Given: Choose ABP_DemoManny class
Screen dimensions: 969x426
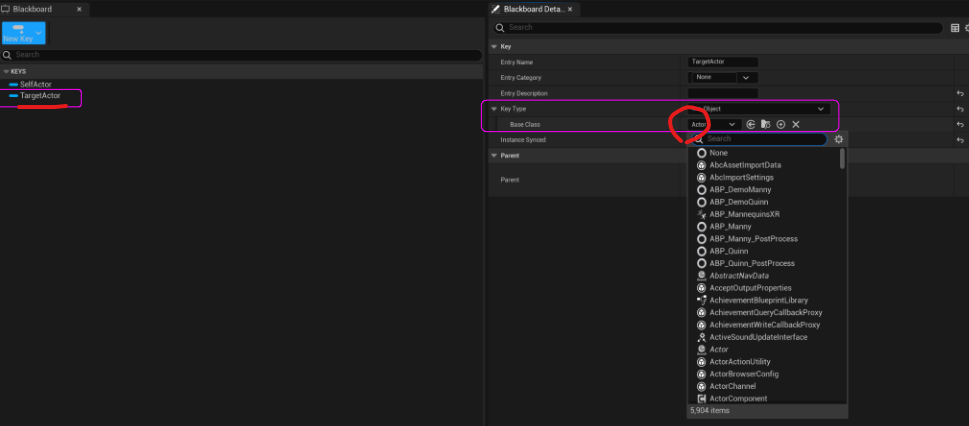Looking at the screenshot, I should [x=740, y=190].
